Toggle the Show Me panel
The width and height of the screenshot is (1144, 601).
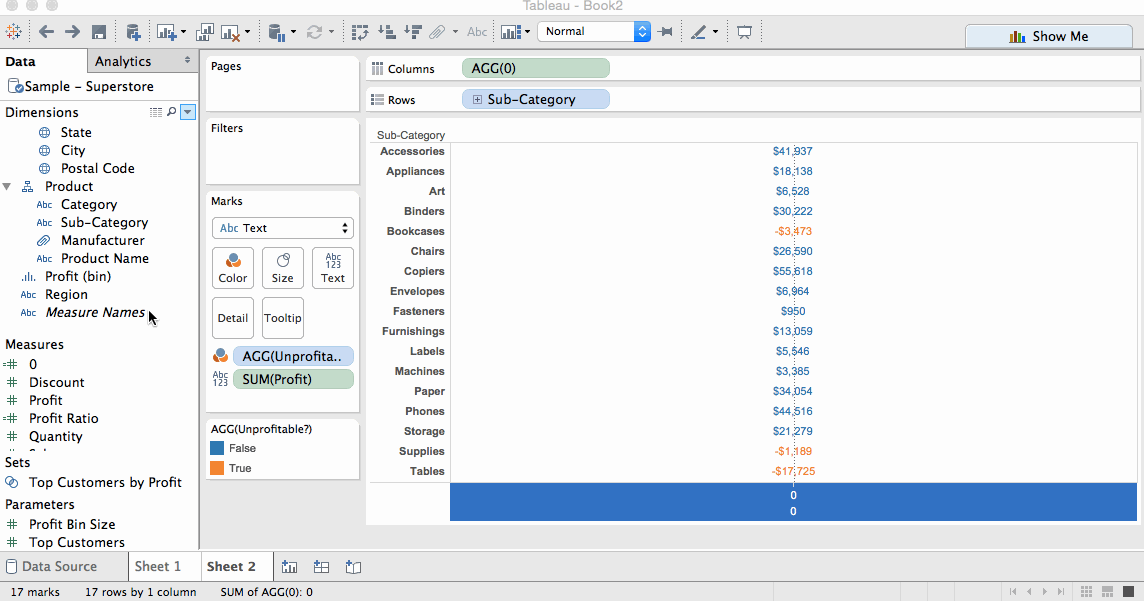[x=1048, y=36]
